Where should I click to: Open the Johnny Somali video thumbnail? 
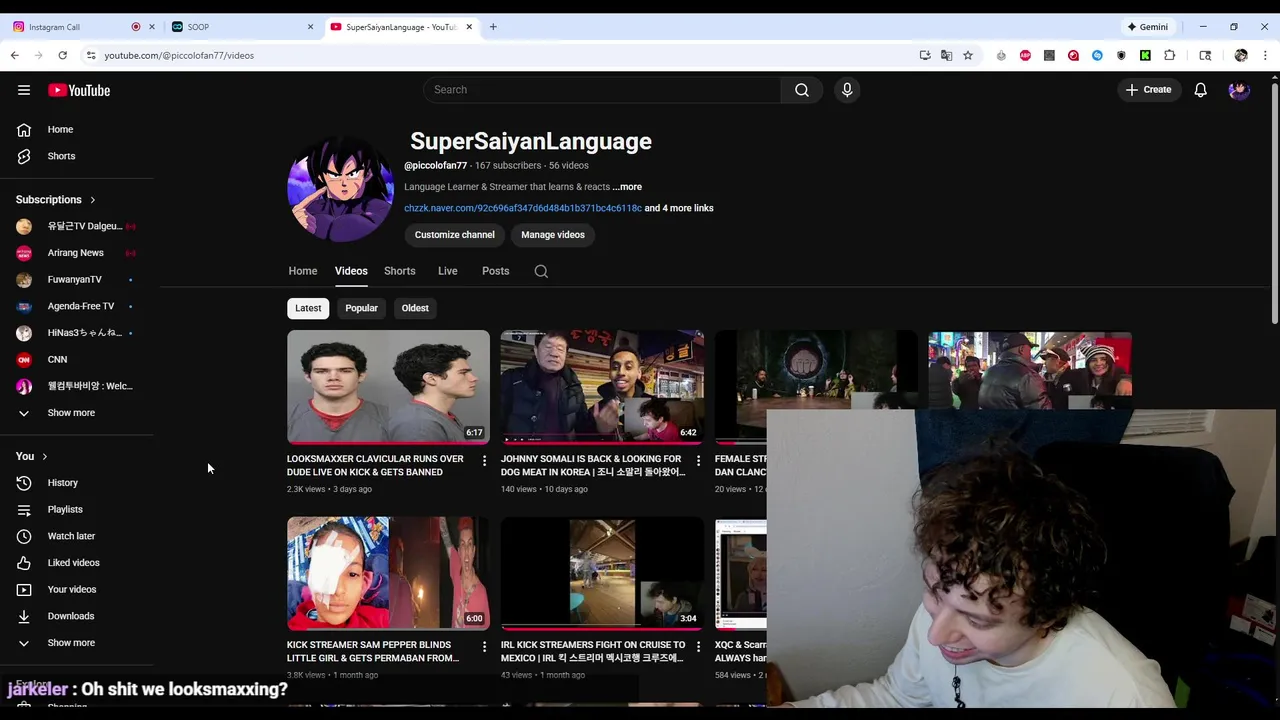coord(602,387)
